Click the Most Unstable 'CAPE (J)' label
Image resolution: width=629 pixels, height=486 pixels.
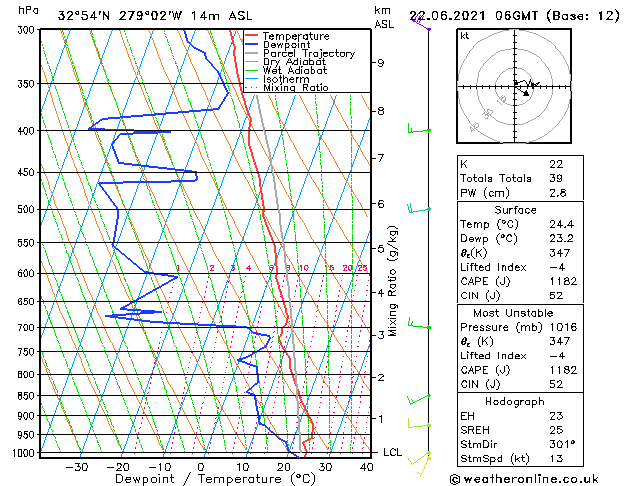coord(485,370)
